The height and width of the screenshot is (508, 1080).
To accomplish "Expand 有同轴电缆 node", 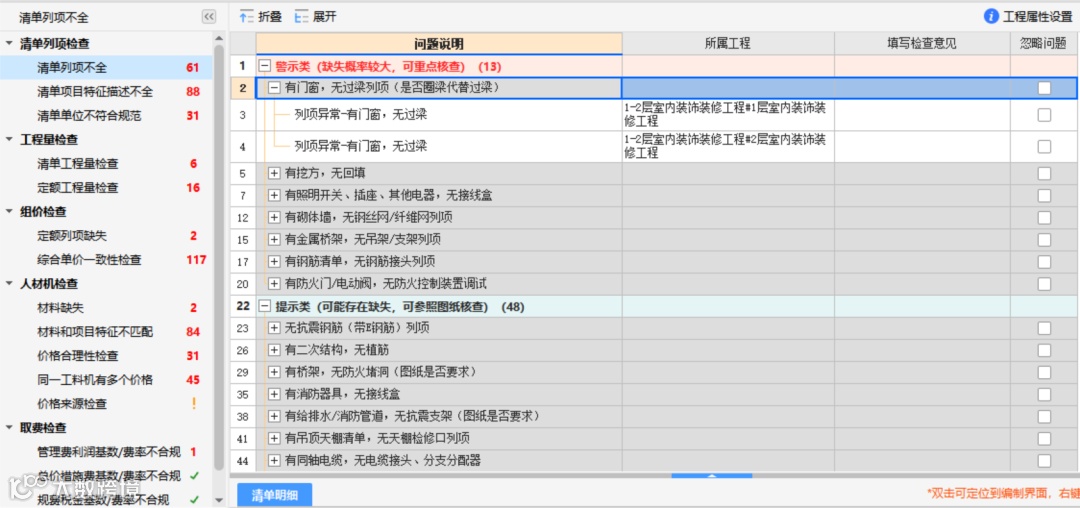I will 273,460.
